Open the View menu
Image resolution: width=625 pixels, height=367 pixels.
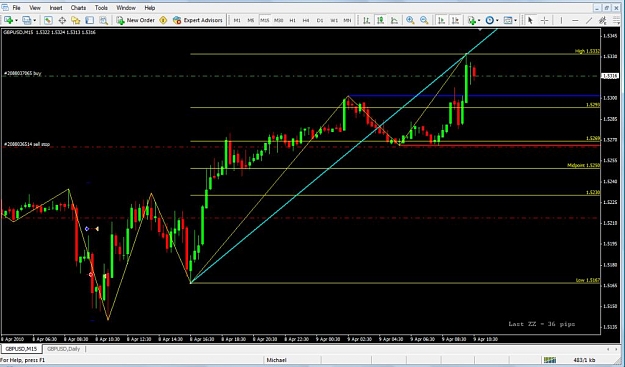click(35, 8)
